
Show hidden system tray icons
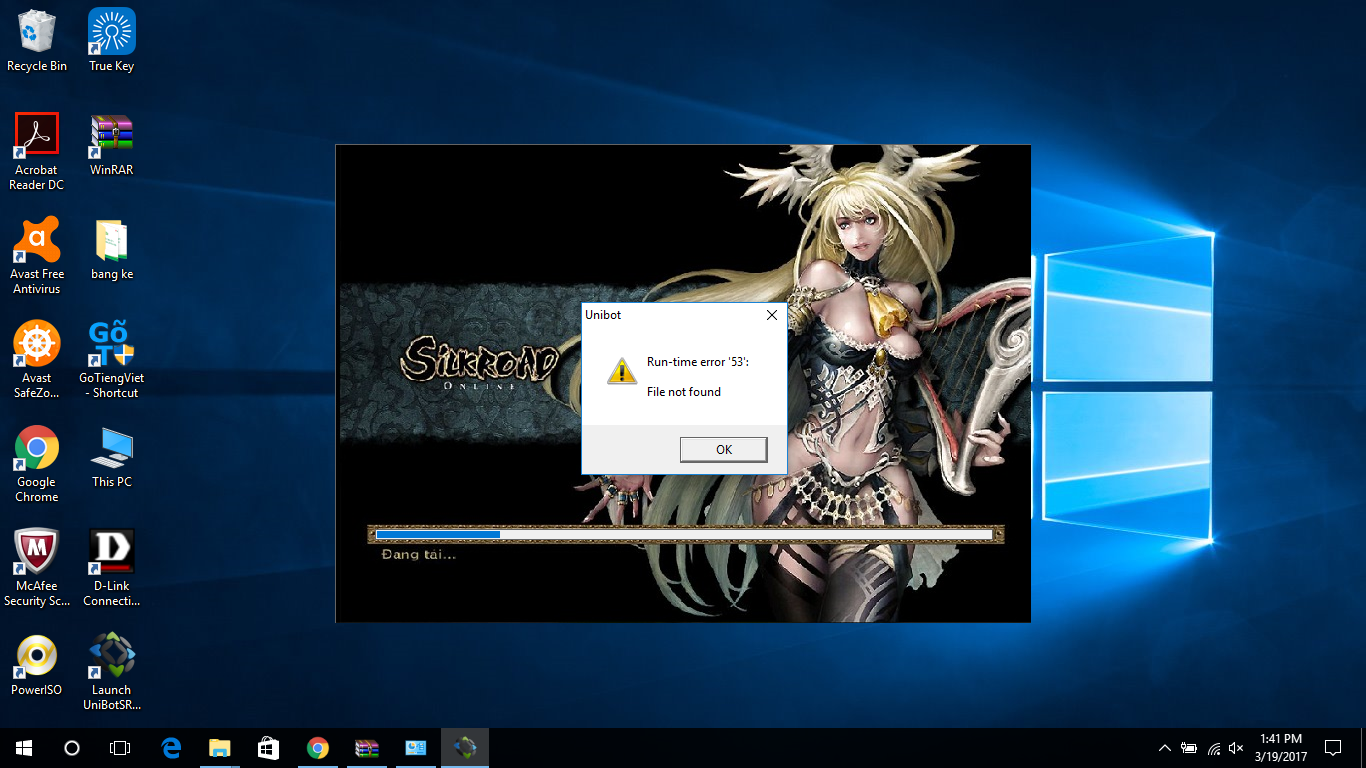(x=1165, y=748)
